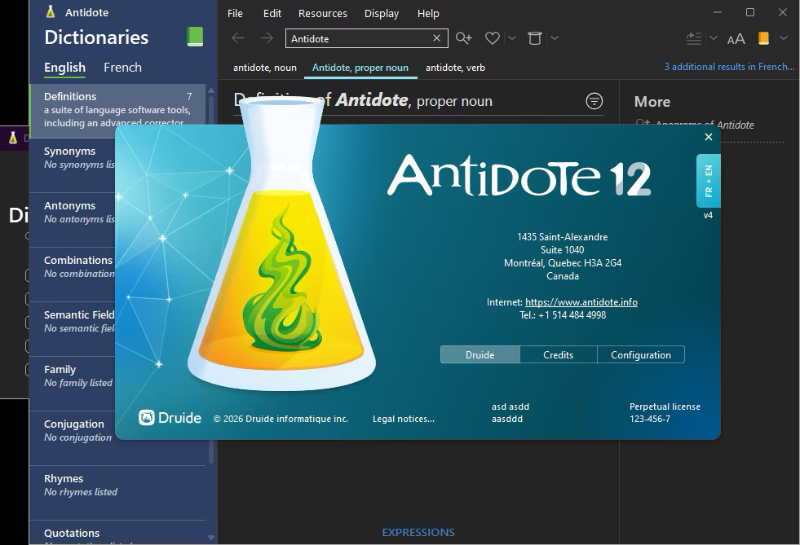Add the word to favourites heart icon

[492, 38]
